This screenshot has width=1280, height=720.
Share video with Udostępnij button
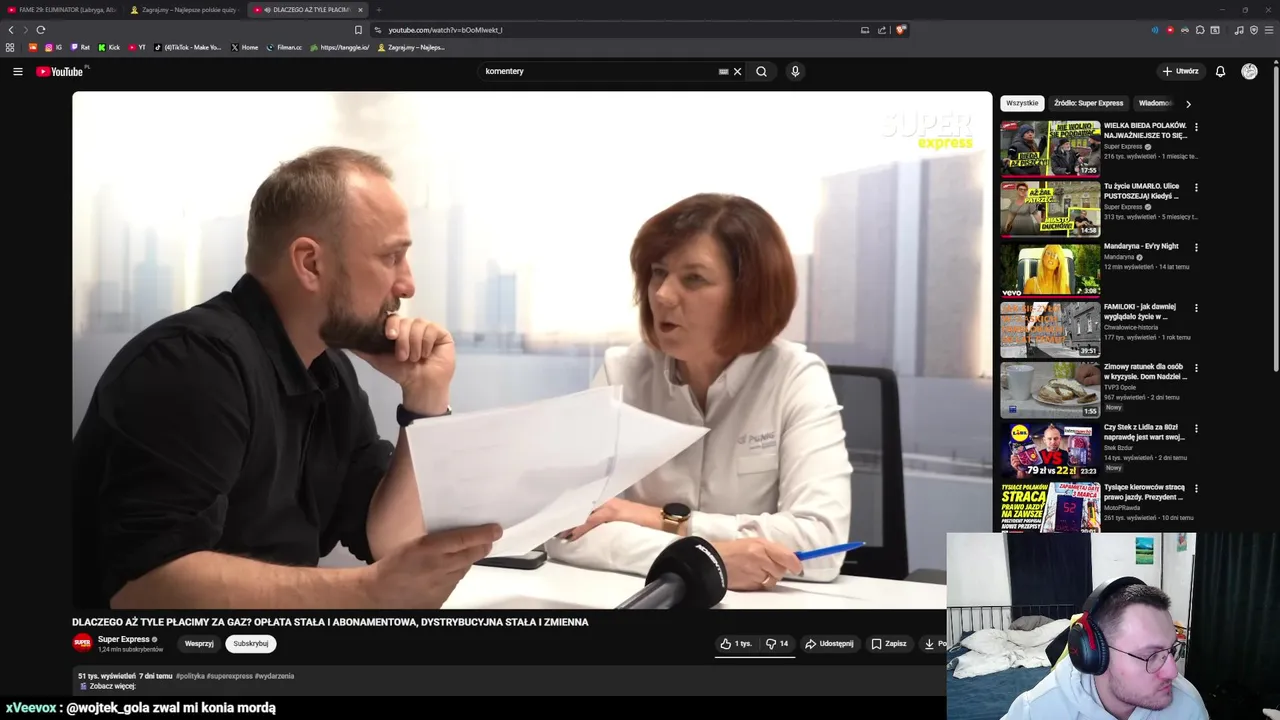click(830, 644)
